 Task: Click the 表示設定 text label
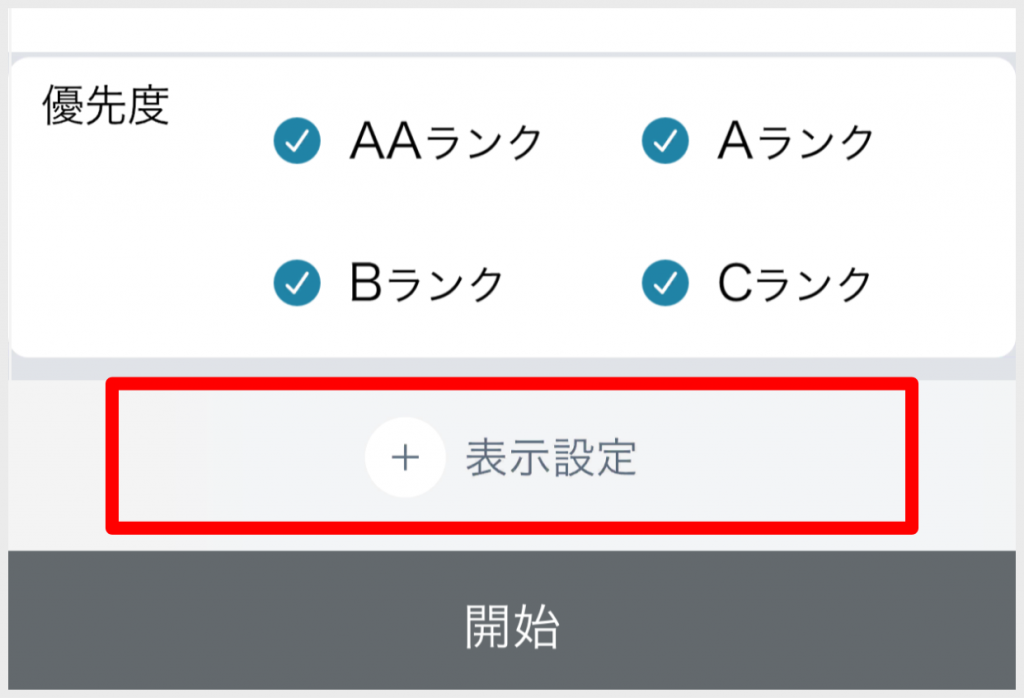point(551,458)
